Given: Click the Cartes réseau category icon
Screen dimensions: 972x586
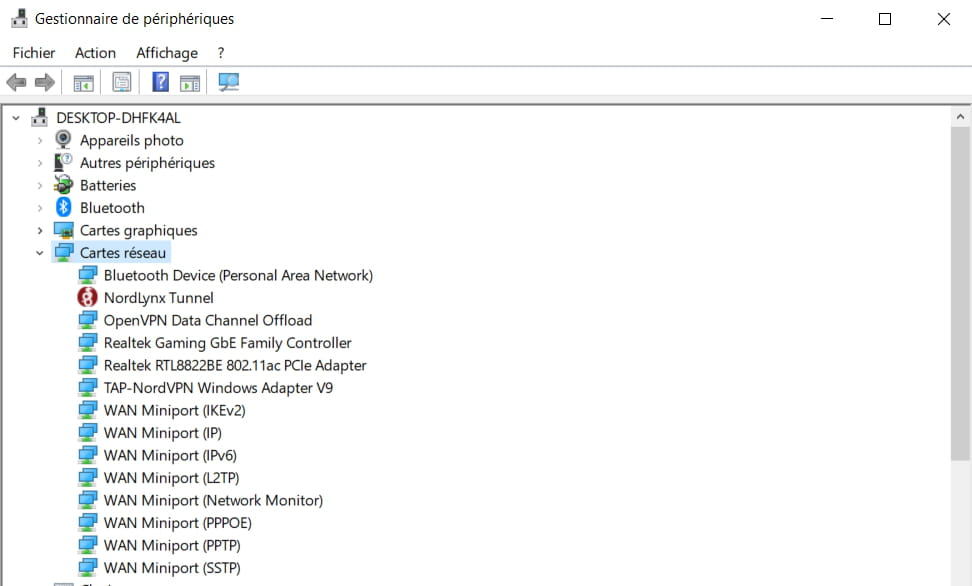Looking at the screenshot, I should 63,252.
